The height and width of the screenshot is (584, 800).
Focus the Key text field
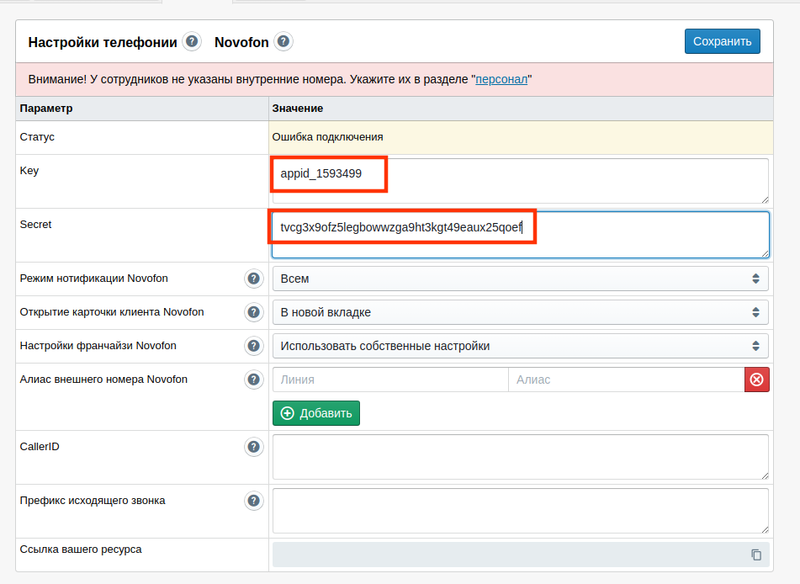[520, 181]
